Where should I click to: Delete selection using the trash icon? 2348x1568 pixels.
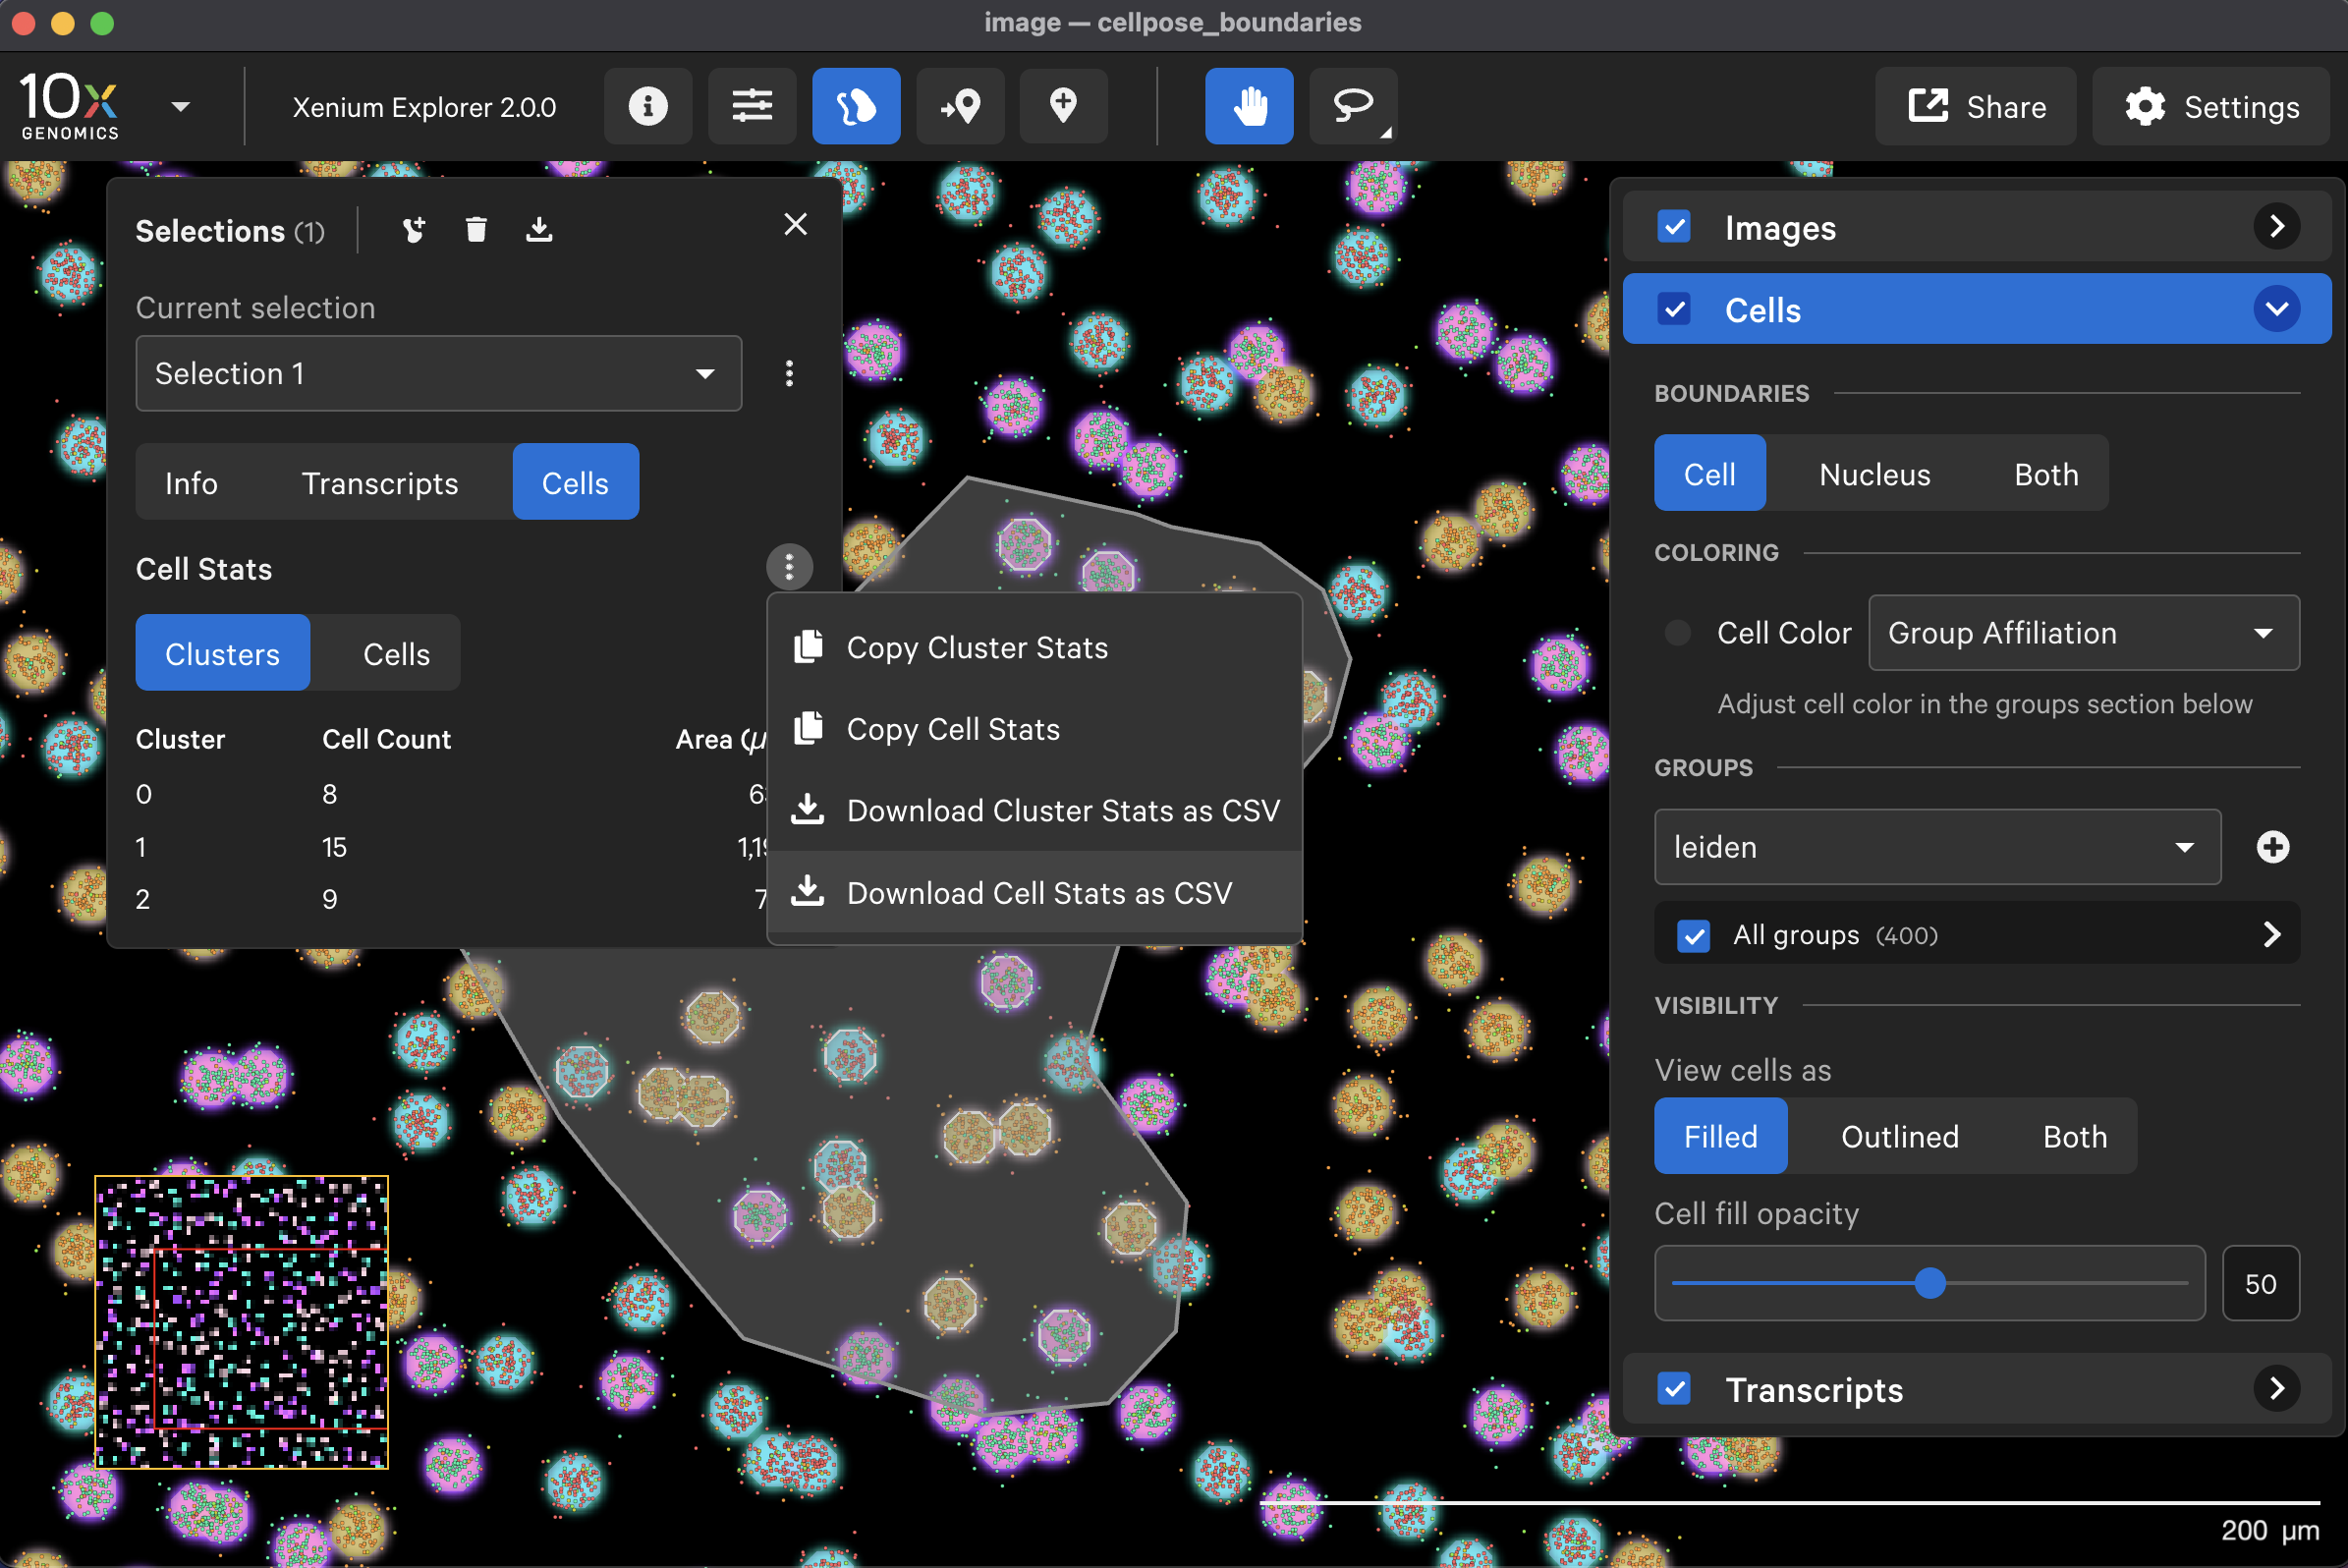pos(476,230)
